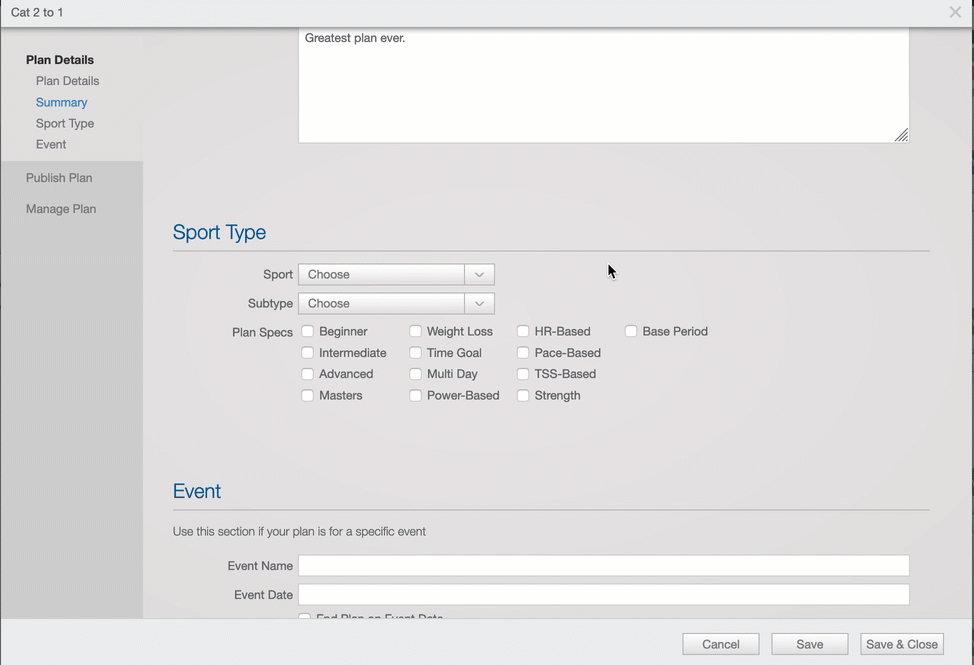
Task: Close the Cat 2 to 1 dialog
Action: pyautogui.click(x=955, y=12)
